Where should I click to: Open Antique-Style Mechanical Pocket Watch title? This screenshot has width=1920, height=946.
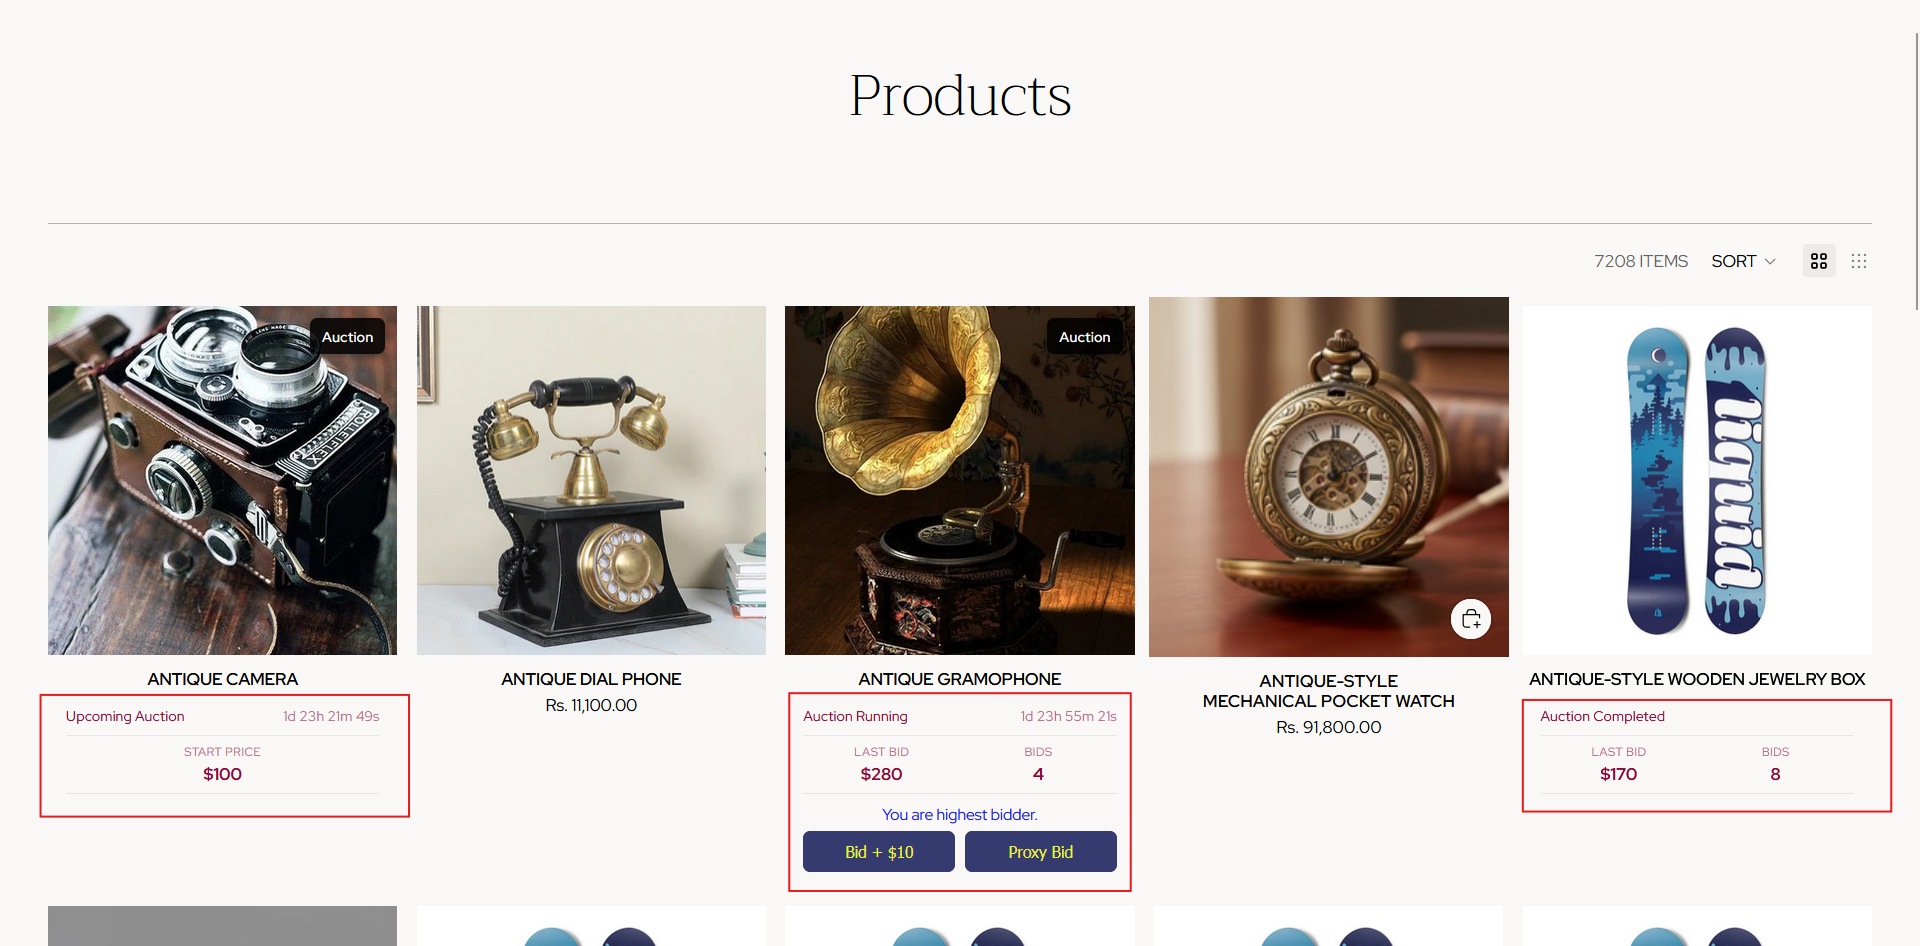coord(1329,691)
